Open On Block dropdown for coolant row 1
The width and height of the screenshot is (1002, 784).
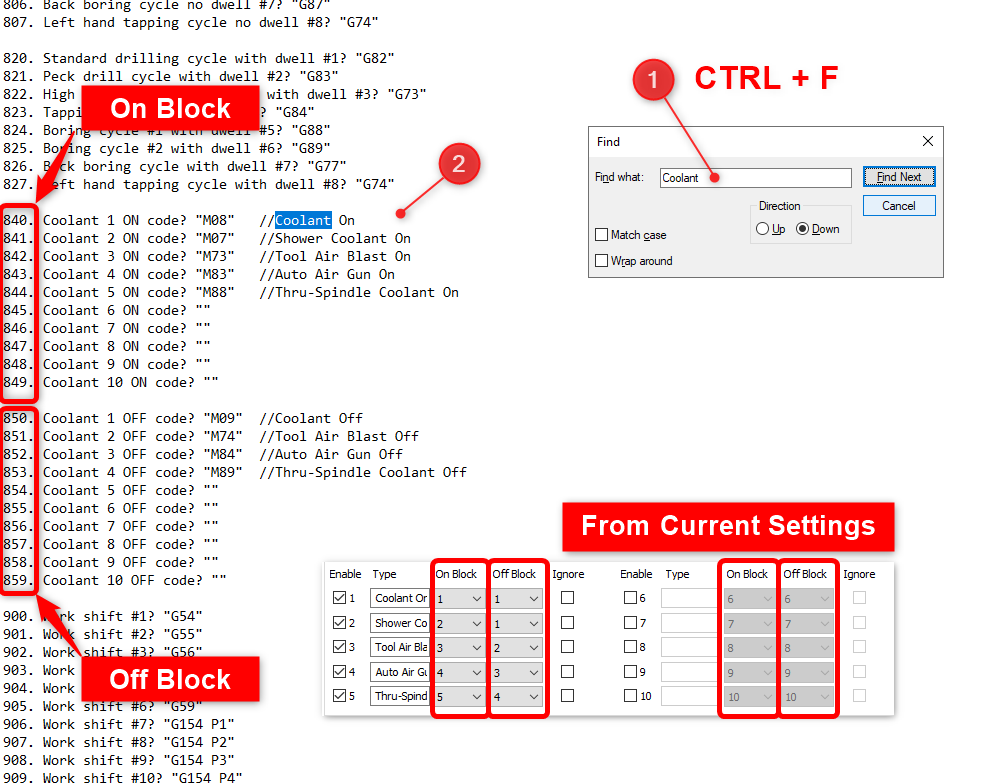click(459, 599)
